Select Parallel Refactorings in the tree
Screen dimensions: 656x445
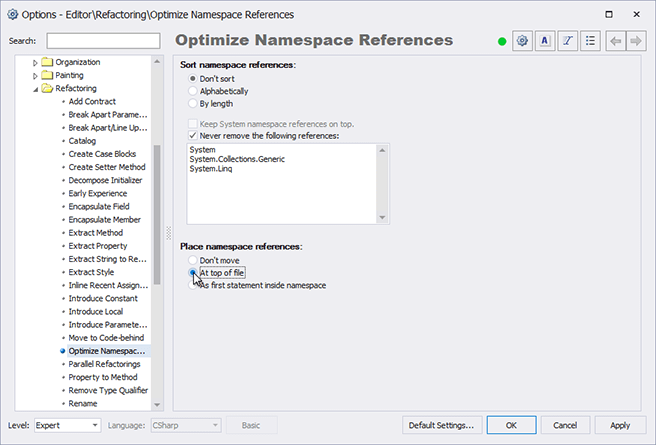pos(104,365)
